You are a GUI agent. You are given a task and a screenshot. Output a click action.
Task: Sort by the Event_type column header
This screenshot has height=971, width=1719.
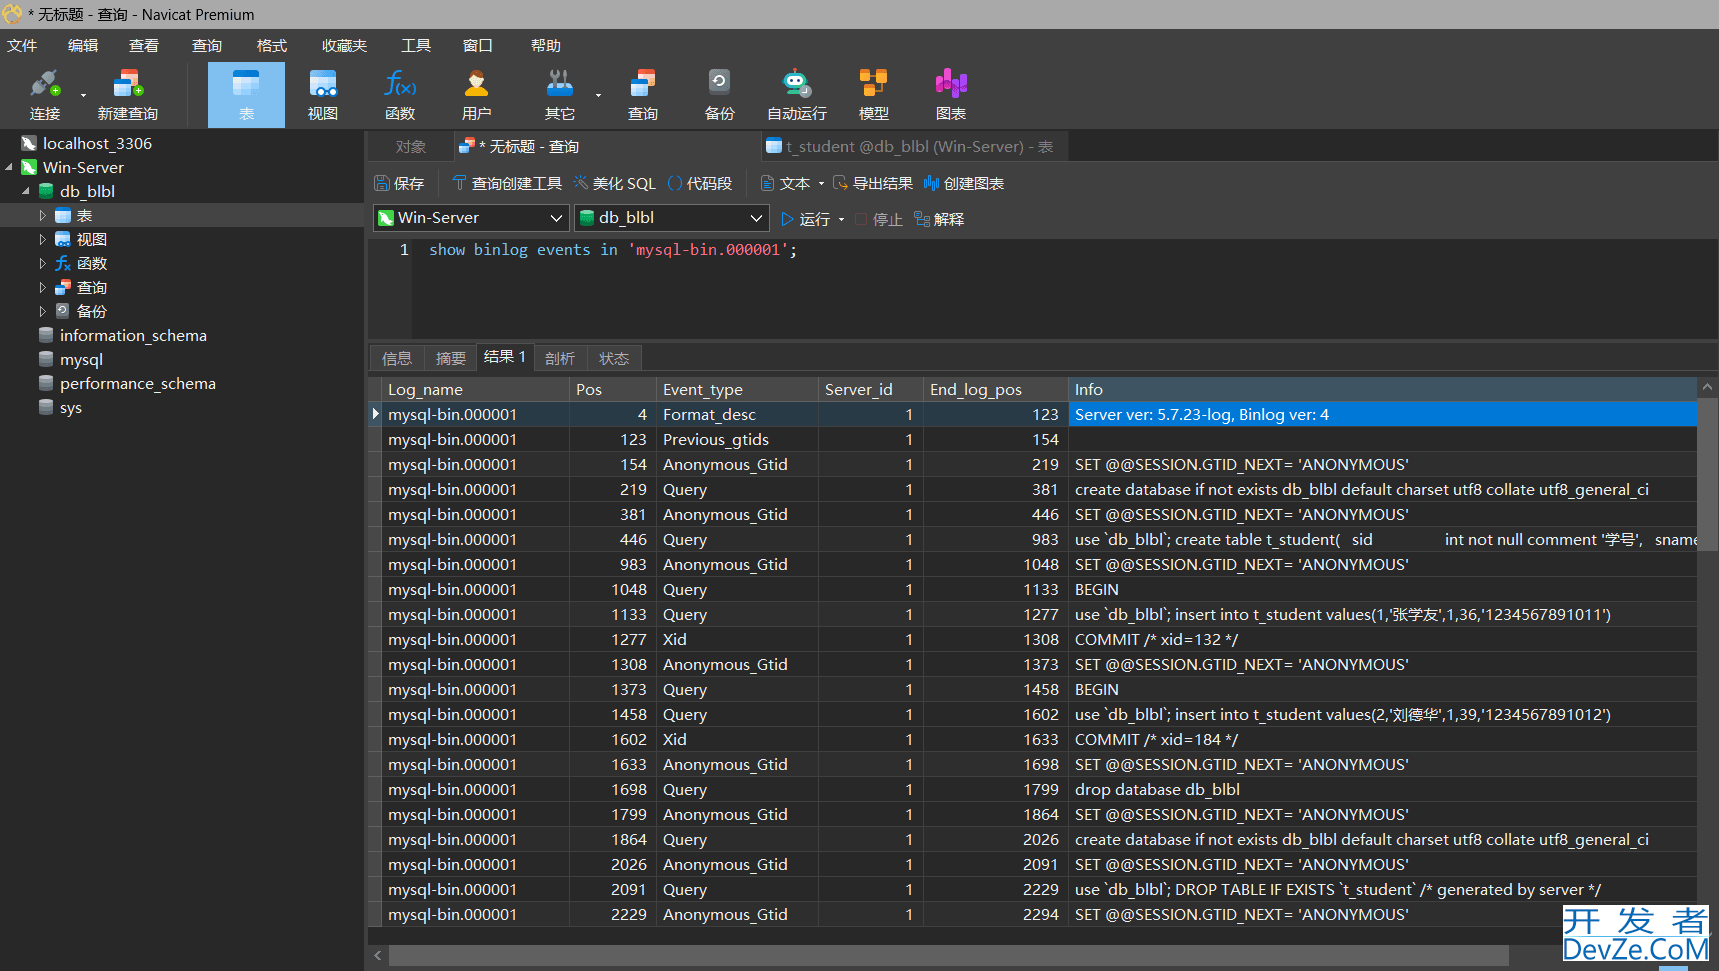pos(737,389)
